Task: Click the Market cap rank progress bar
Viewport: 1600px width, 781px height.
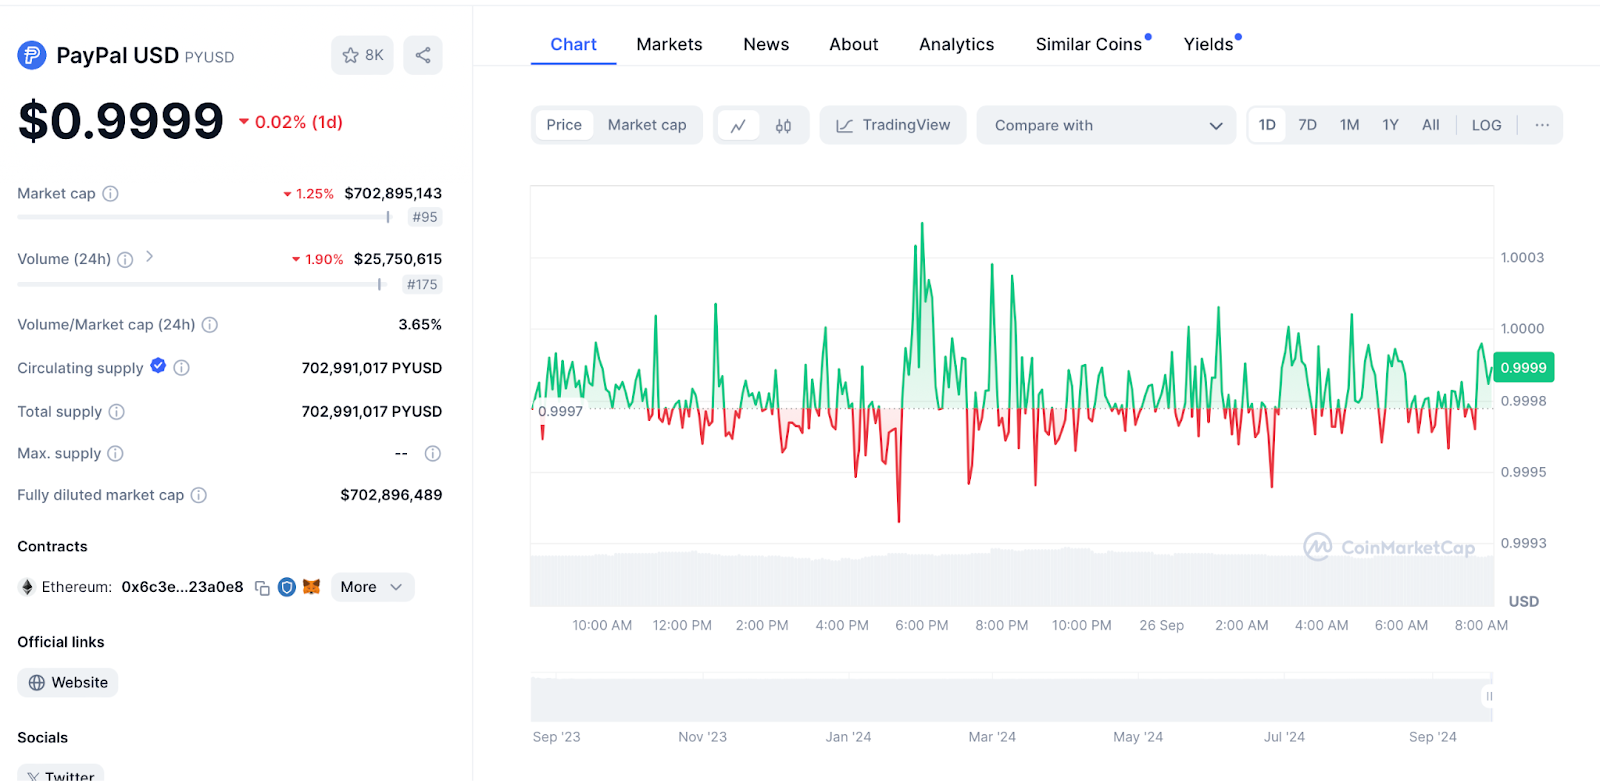Action: click(x=204, y=217)
